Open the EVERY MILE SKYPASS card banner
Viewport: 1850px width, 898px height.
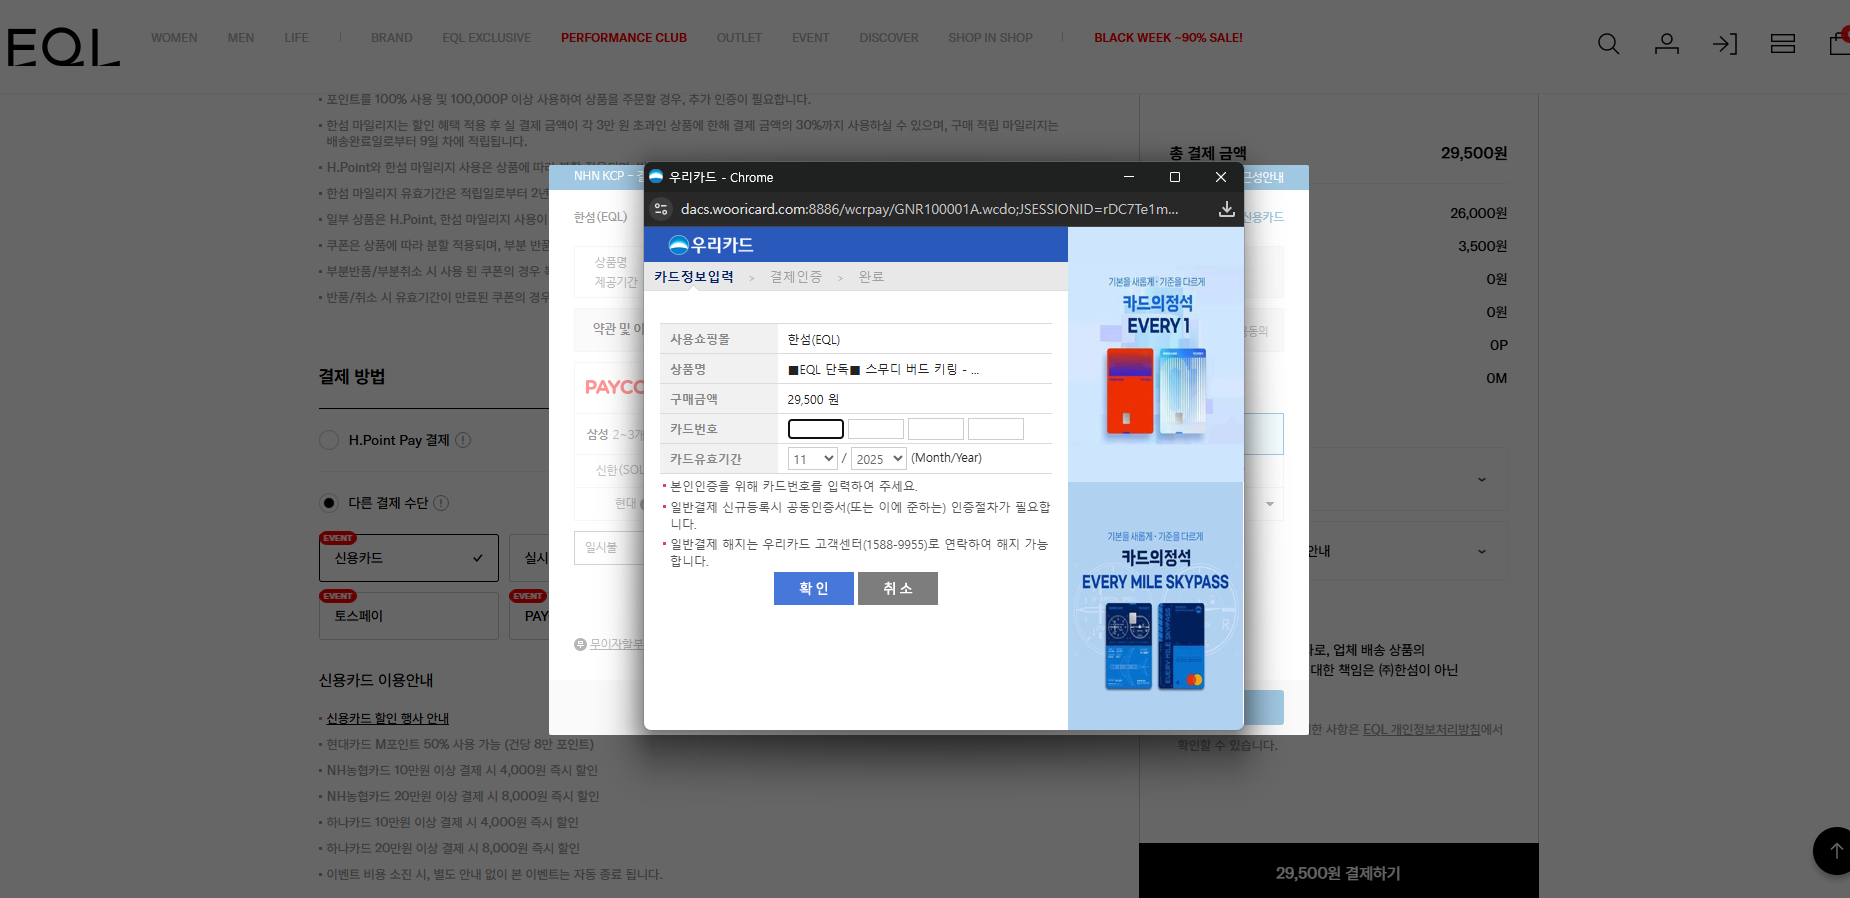click(x=1156, y=606)
